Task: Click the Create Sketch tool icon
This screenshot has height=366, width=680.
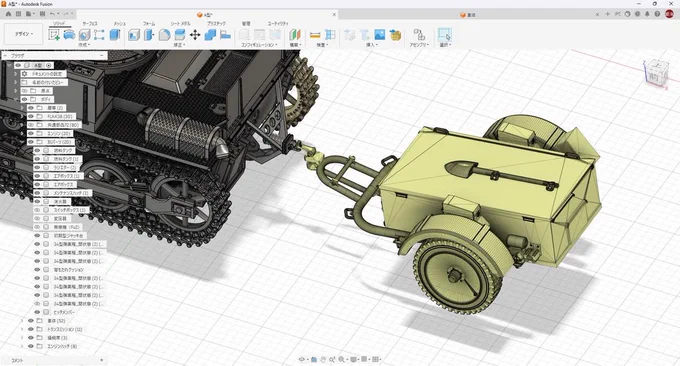Action: (54, 35)
